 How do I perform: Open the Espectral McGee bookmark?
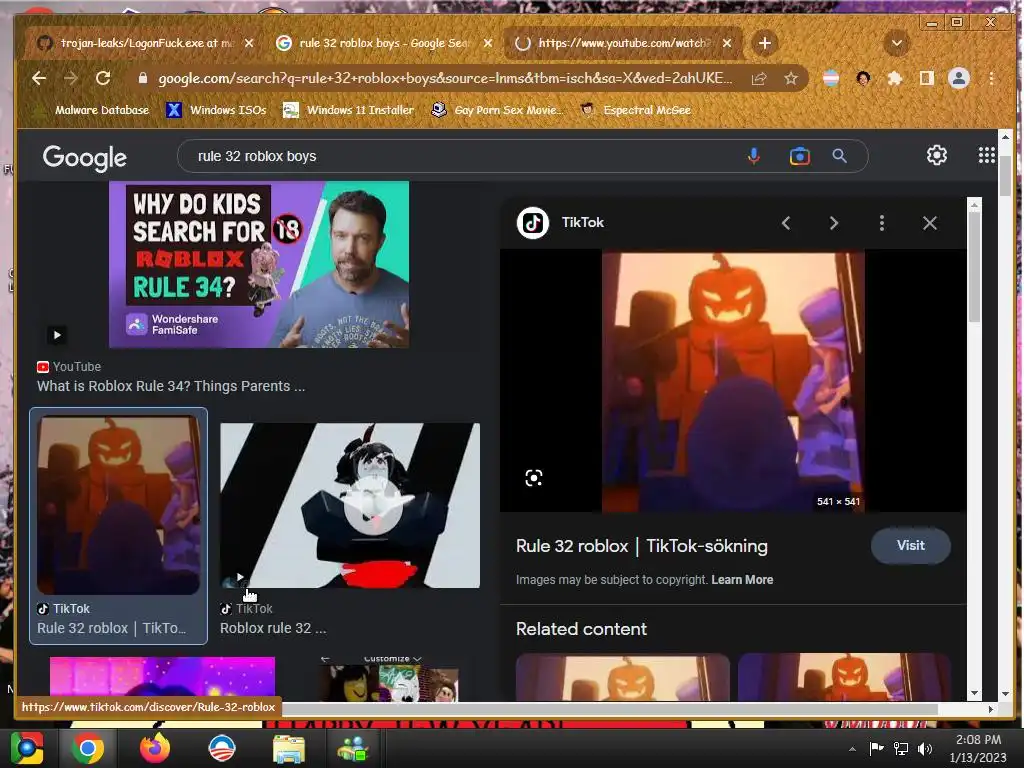[x=636, y=110]
